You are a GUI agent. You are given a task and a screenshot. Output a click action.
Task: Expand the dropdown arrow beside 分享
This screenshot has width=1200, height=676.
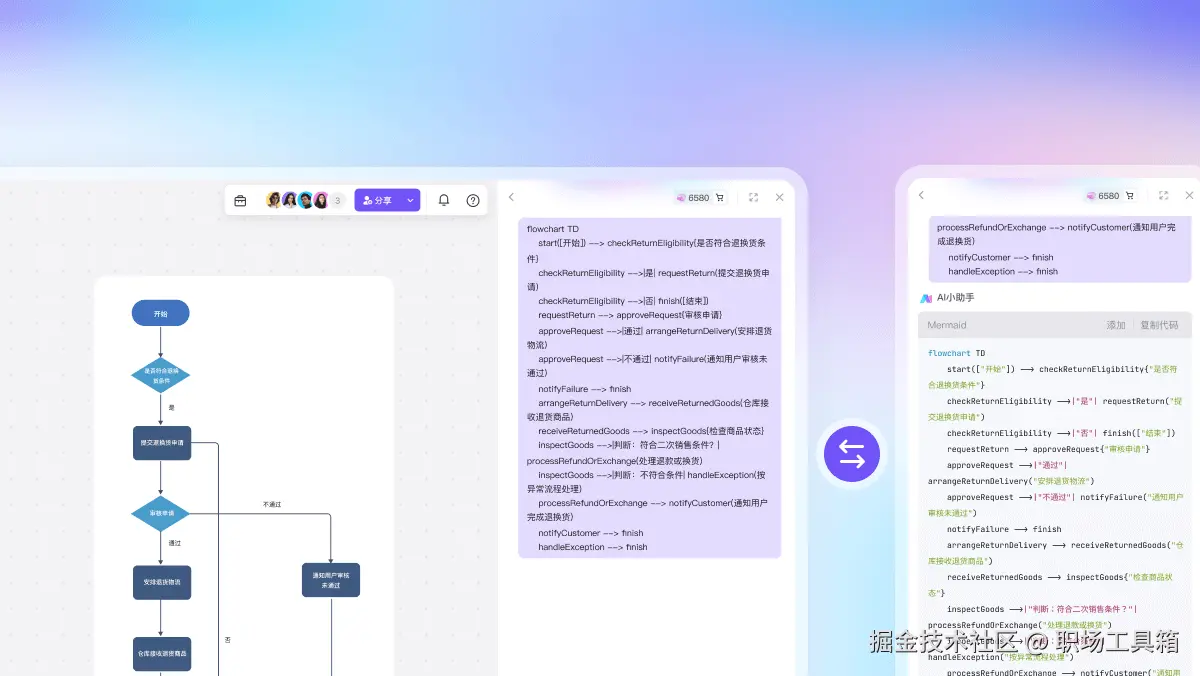tap(410, 200)
